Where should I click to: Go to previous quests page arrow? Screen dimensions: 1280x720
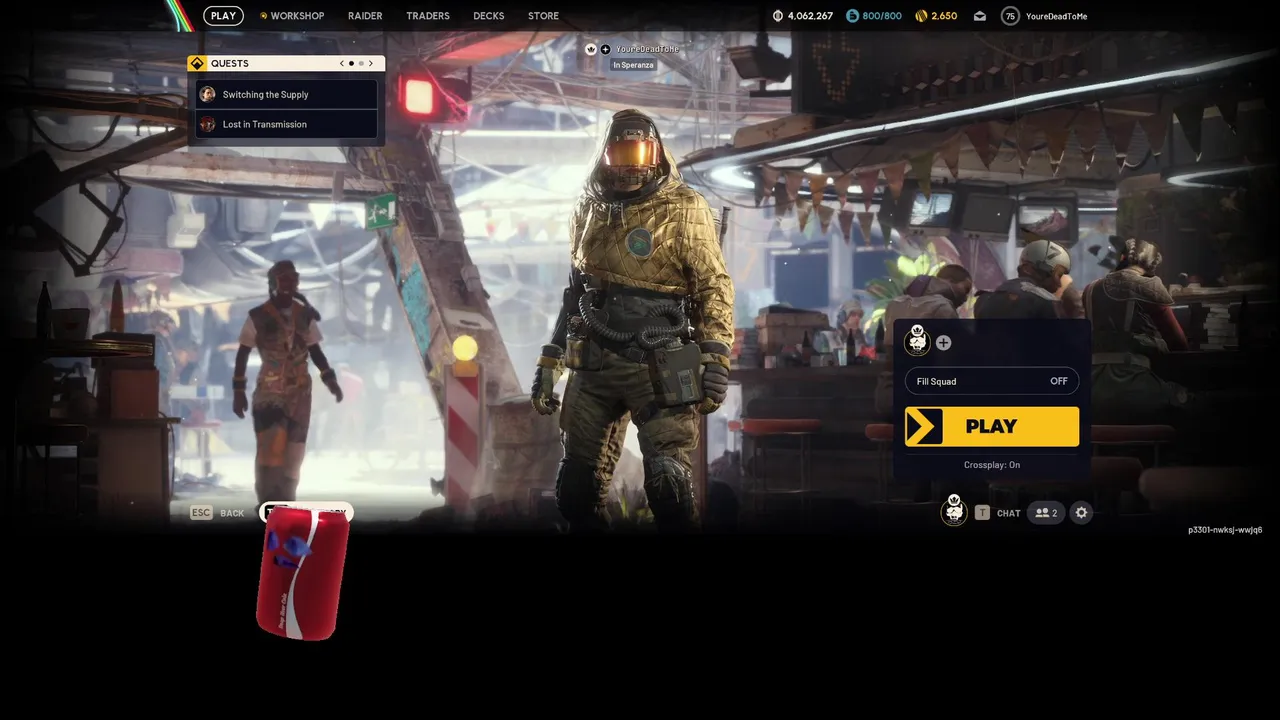pos(341,63)
